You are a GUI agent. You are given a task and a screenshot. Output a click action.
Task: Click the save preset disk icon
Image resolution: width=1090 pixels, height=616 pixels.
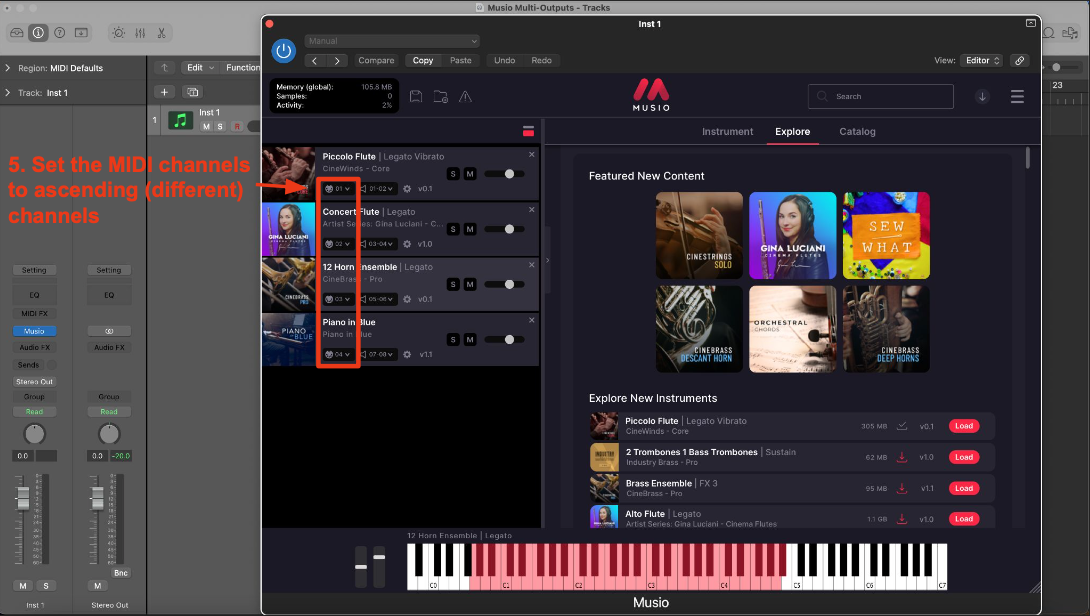click(416, 97)
